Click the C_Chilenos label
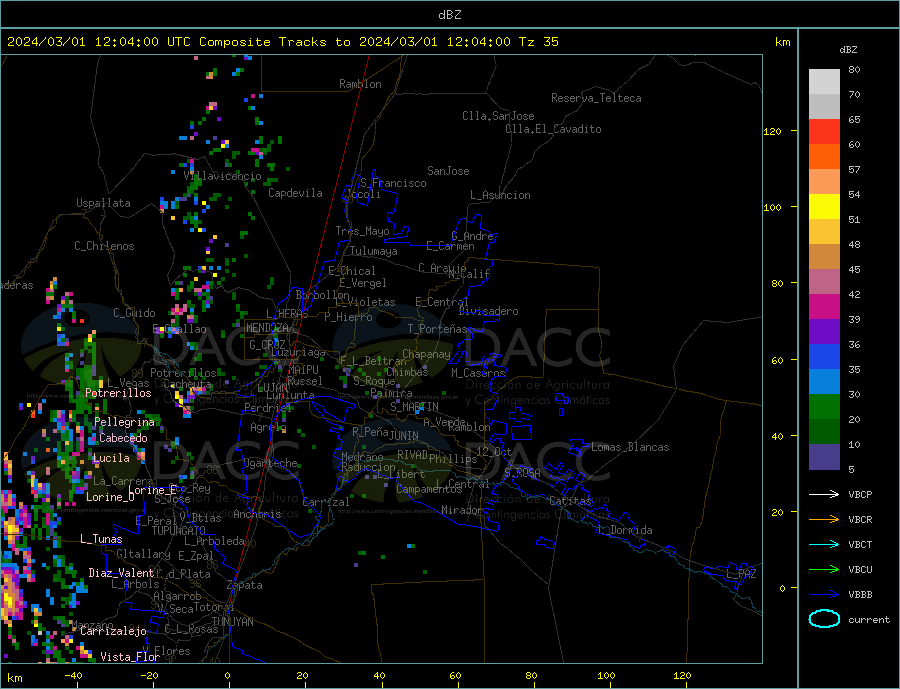 tap(104, 246)
